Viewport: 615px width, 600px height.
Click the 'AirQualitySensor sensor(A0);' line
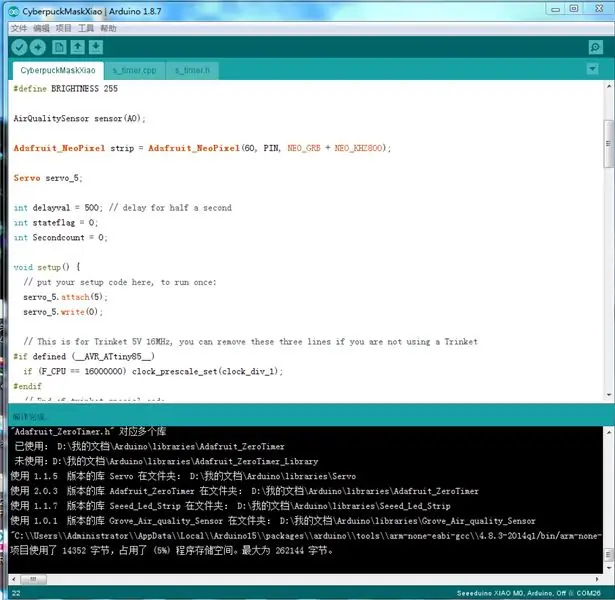click(80, 118)
